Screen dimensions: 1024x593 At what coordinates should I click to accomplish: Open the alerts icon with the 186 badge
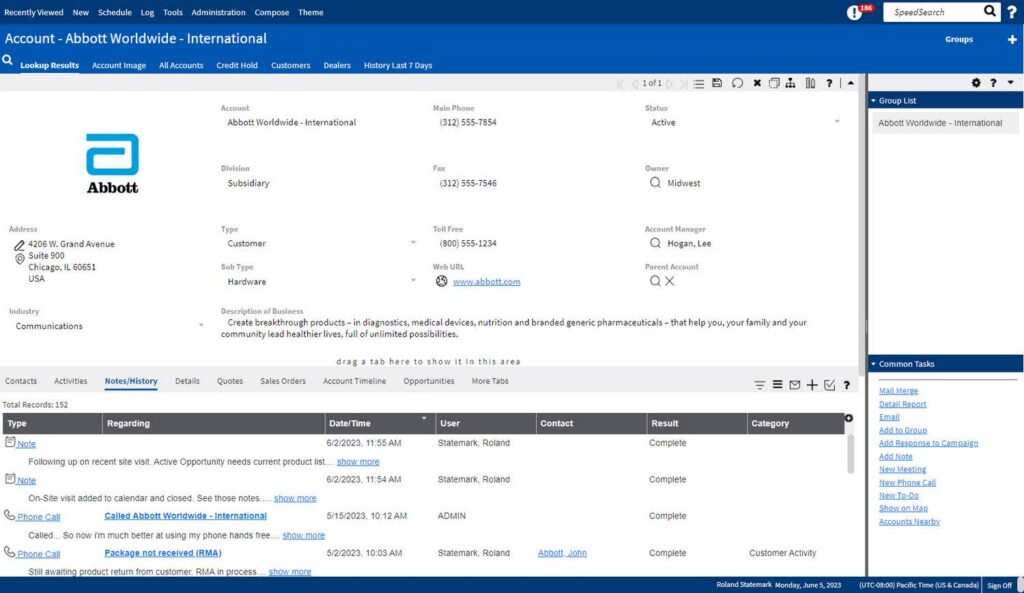[x=855, y=13]
